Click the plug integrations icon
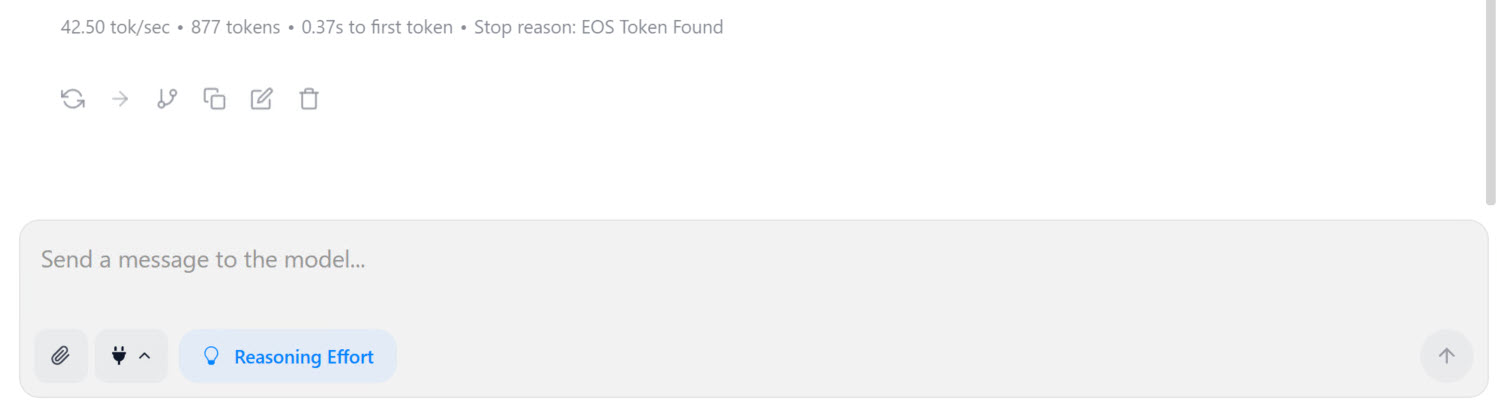This screenshot has height=411, width=1497. click(119, 356)
